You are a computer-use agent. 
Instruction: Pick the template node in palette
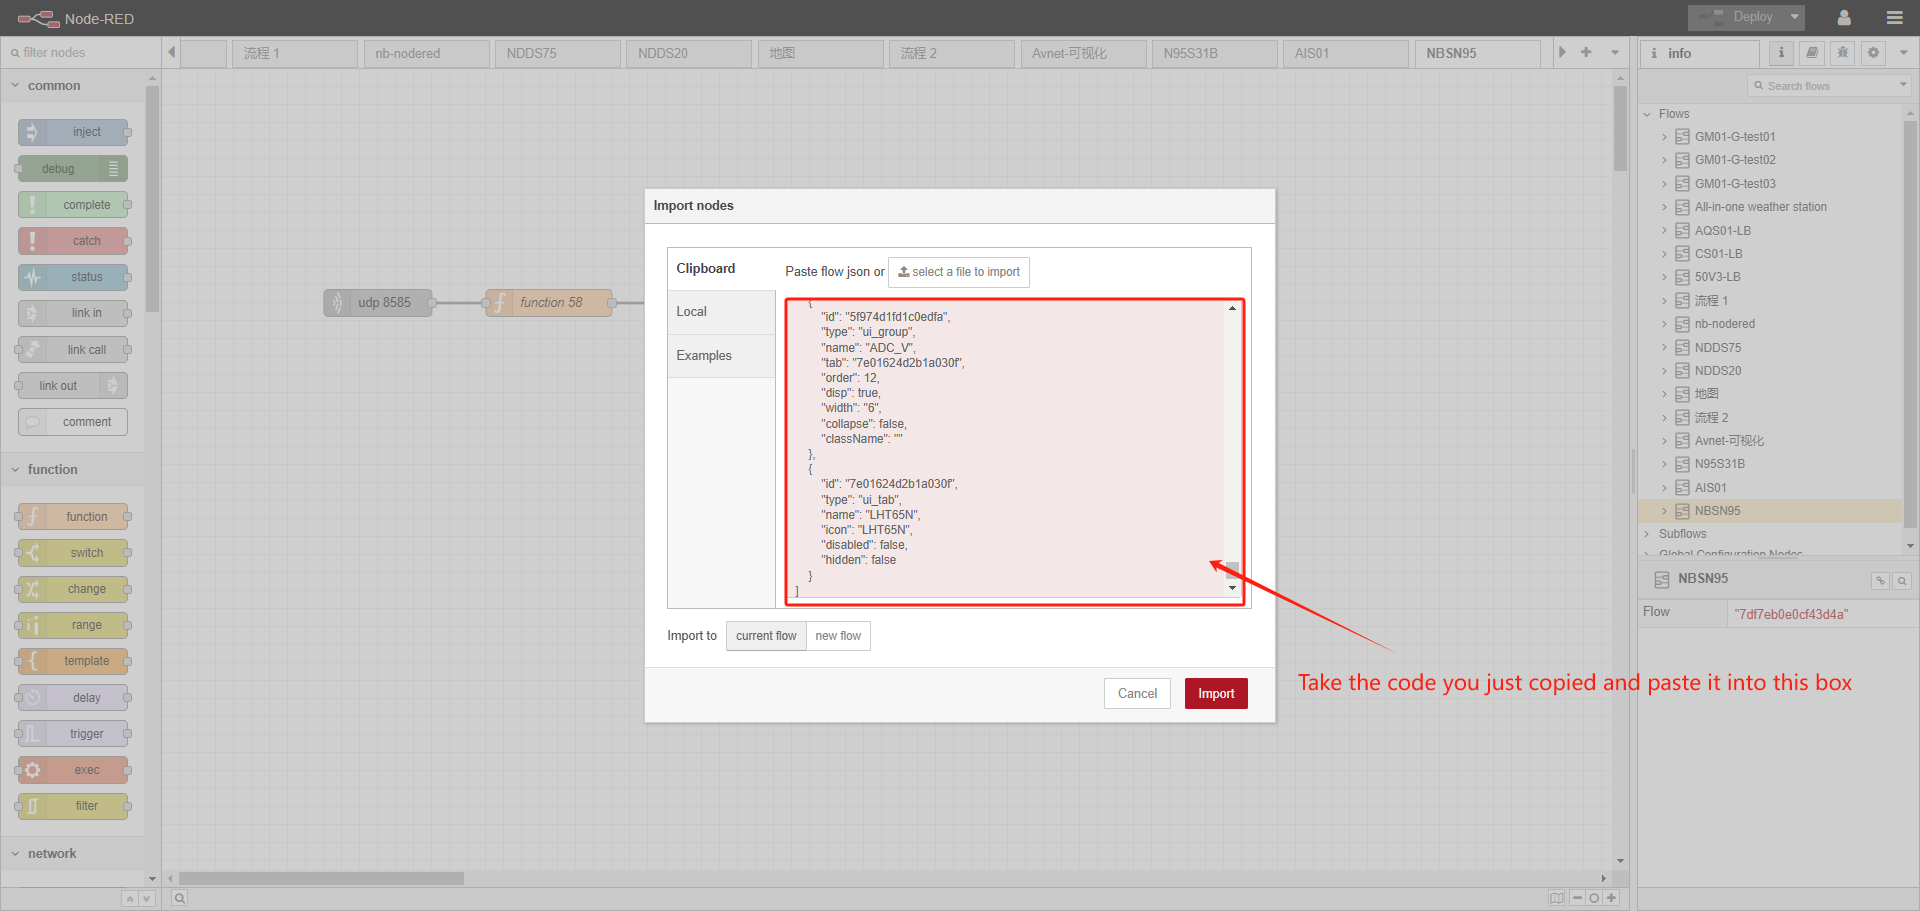[73, 661]
